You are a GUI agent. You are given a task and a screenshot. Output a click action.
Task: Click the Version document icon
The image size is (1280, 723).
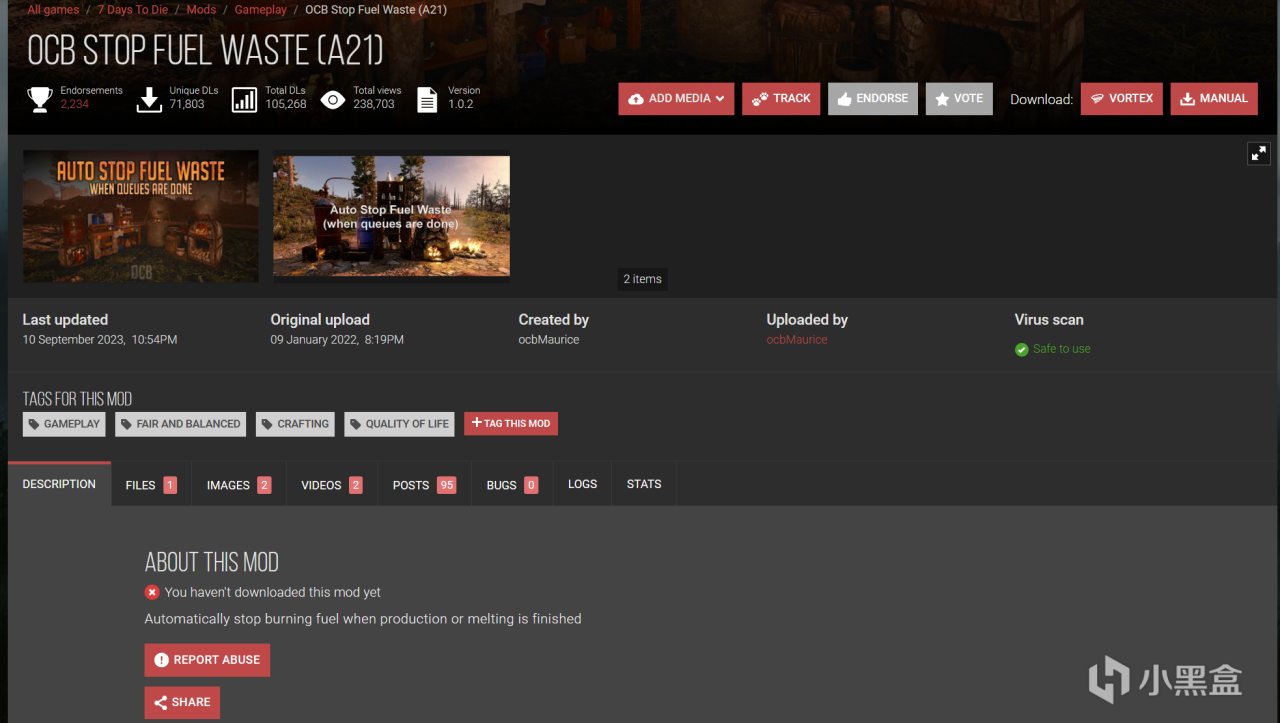[x=427, y=99]
